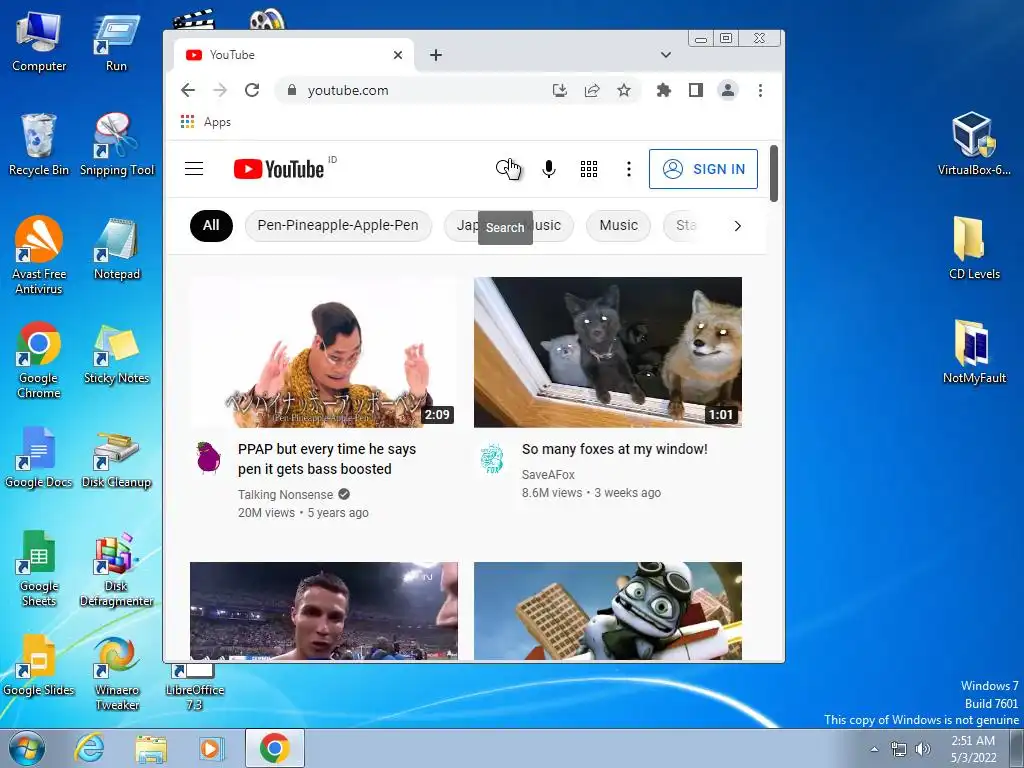The image size is (1024, 768).
Task: Click the volume speaker tray icon
Action: [x=923, y=749]
